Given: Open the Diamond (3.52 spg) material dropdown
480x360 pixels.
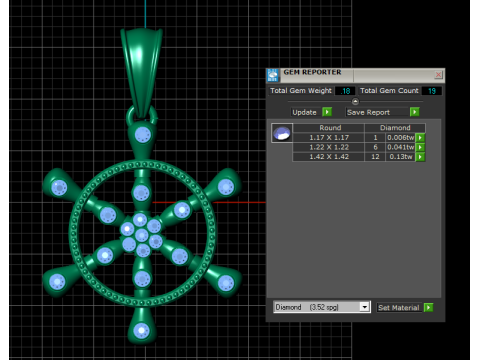Looking at the screenshot, I should tap(365, 307).
